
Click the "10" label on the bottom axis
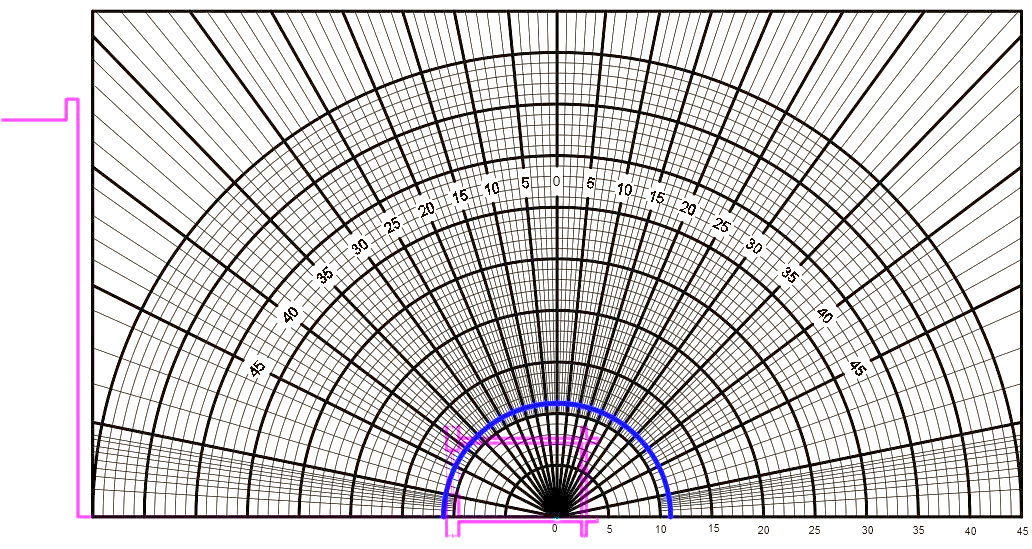click(x=661, y=529)
